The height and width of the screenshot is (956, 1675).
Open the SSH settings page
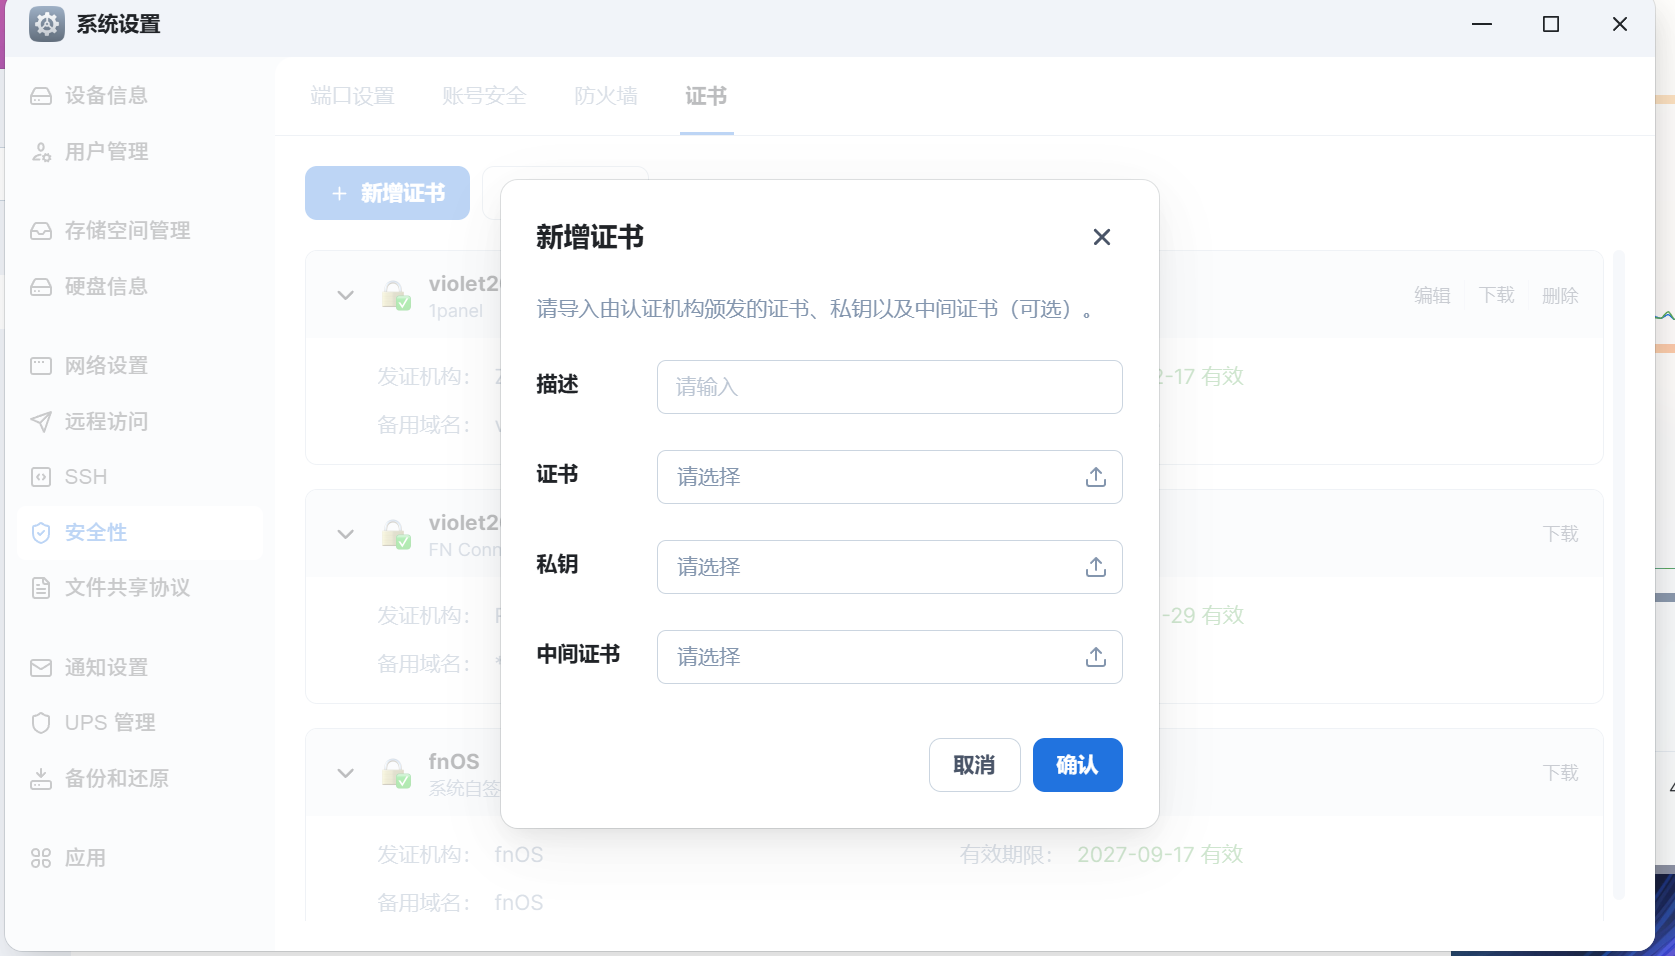click(86, 477)
